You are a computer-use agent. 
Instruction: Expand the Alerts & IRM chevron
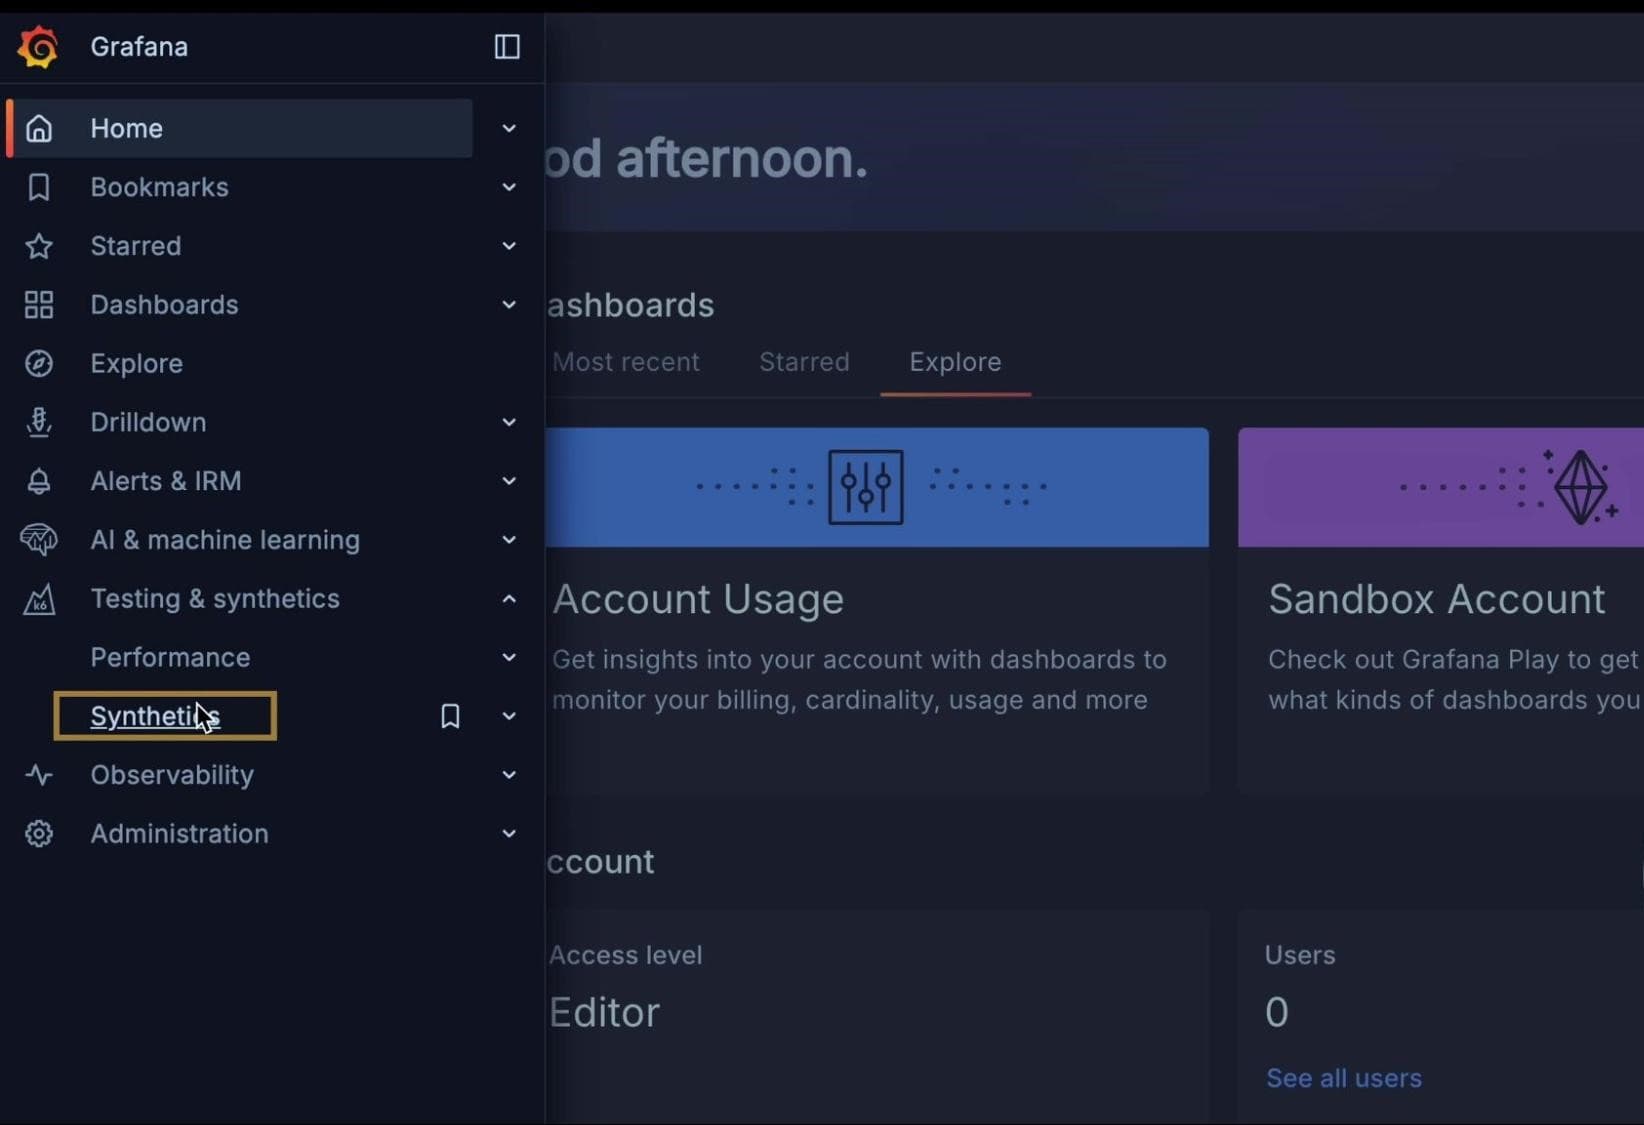pos(509,481)
